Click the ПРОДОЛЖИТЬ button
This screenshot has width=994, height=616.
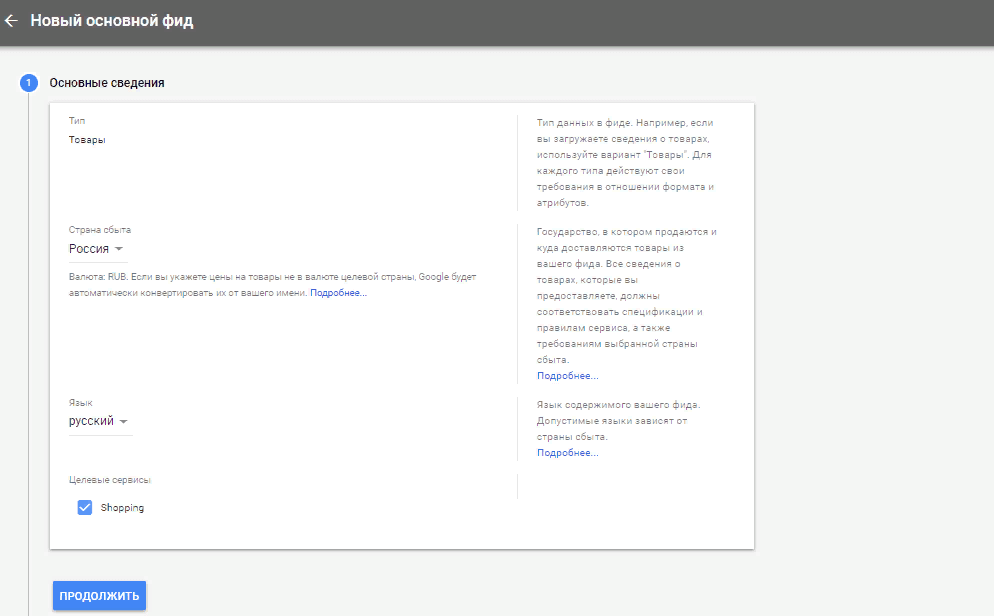[x=100, y=596]
